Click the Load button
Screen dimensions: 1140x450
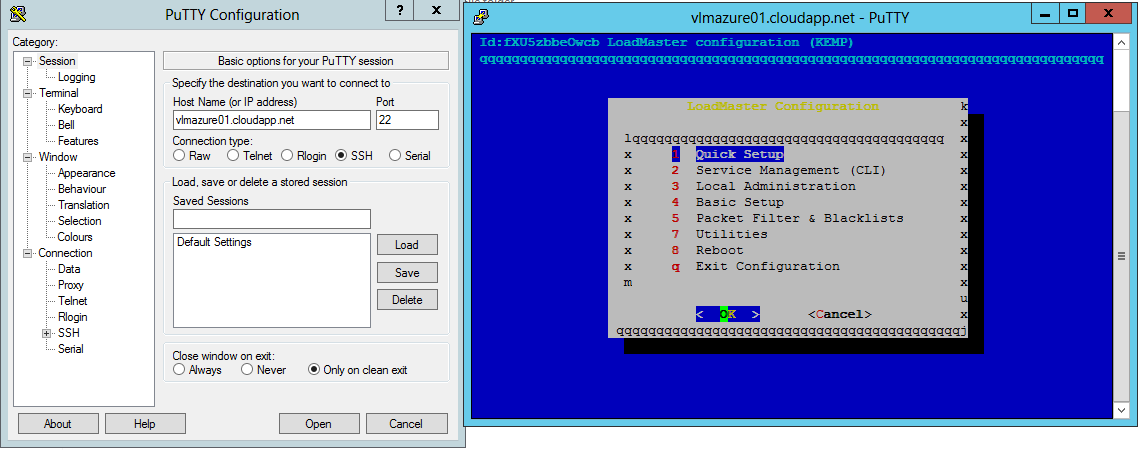pyautogui.click(x=407, y=244)
